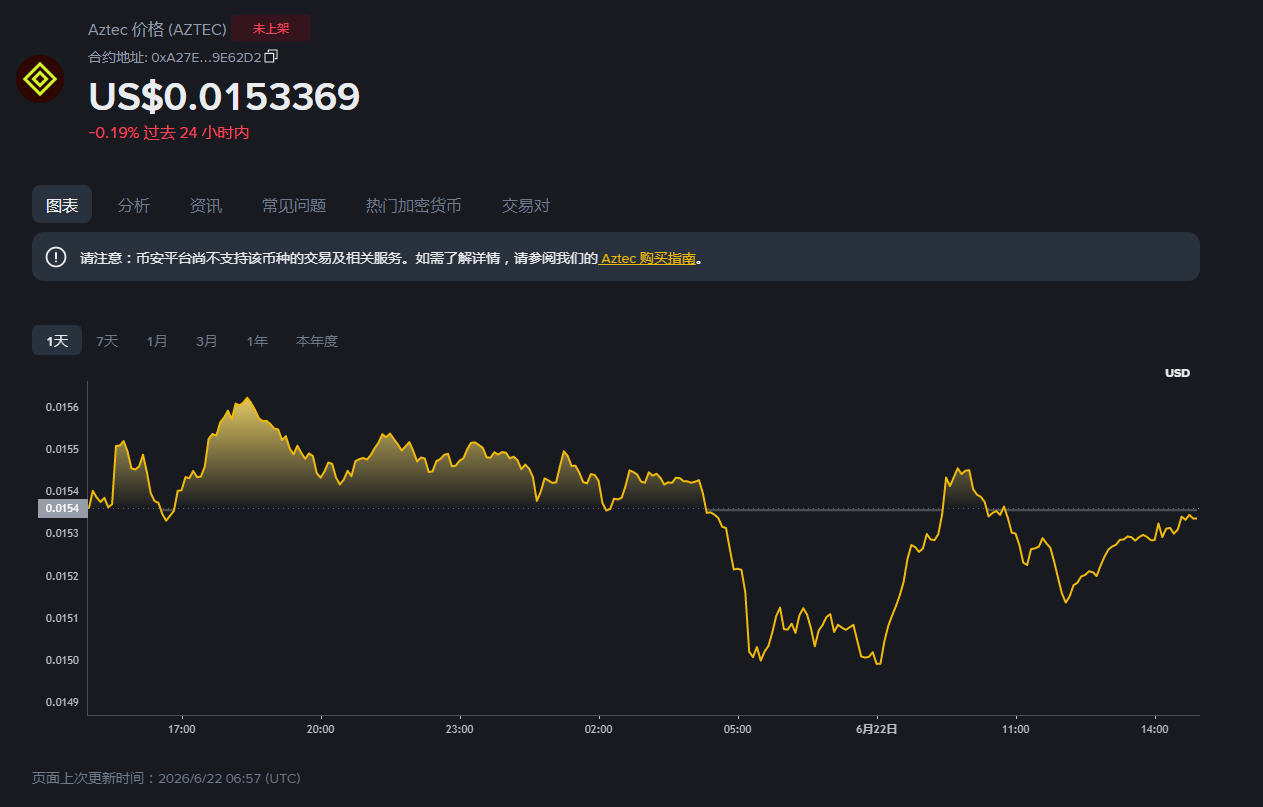Image resolution: width=1263 pixels, height=807 pixels.
Task: Switch to the 交易对 tab
Action: [x=526, y=205]
